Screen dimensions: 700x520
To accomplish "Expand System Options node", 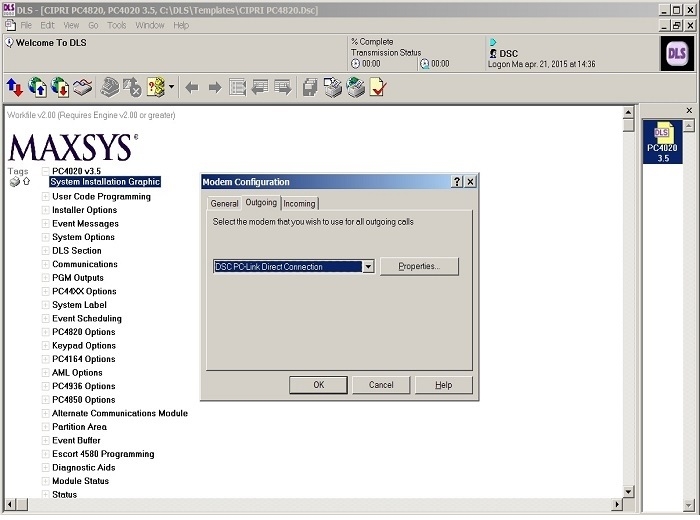I will pyautogui.click(x=45, y=237).
